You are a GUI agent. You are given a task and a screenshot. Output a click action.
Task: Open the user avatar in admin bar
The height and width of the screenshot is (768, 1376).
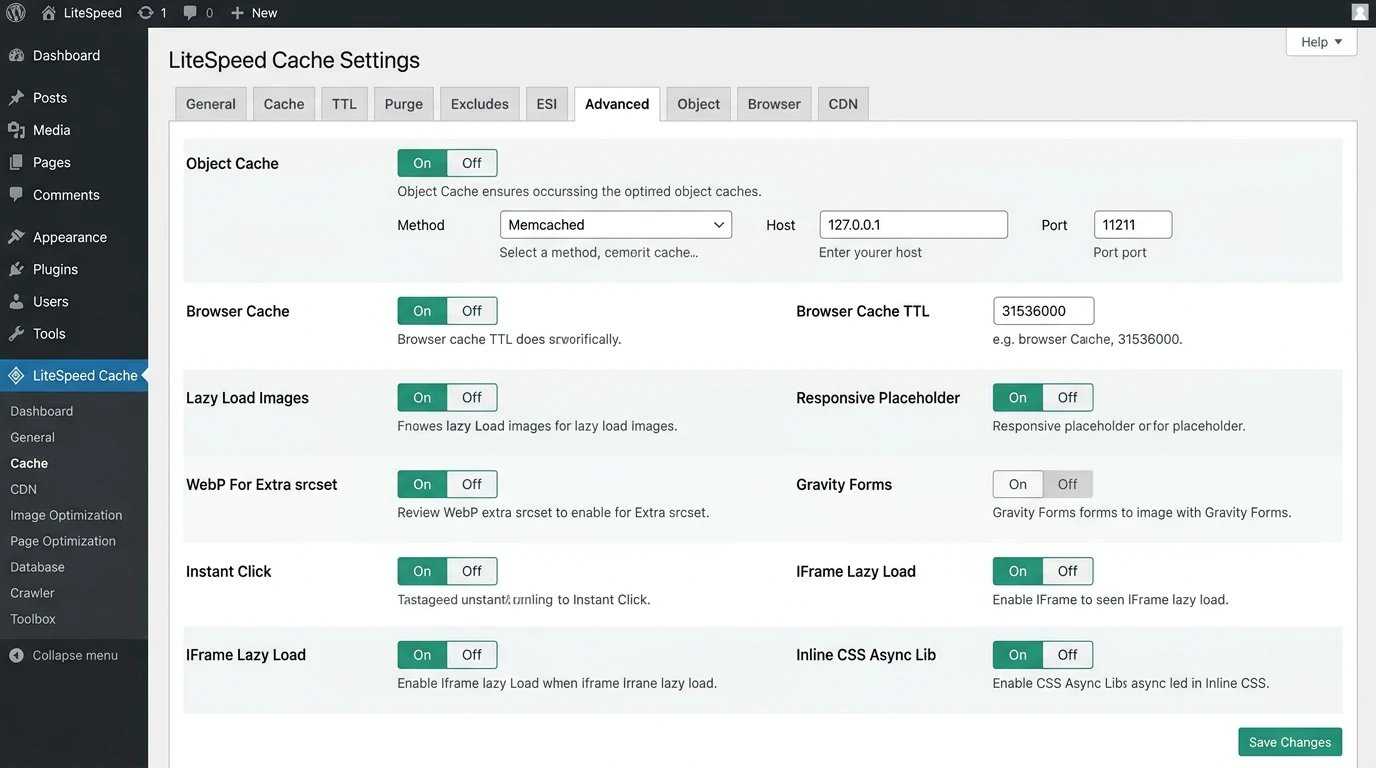click(x=1360, y=13)
